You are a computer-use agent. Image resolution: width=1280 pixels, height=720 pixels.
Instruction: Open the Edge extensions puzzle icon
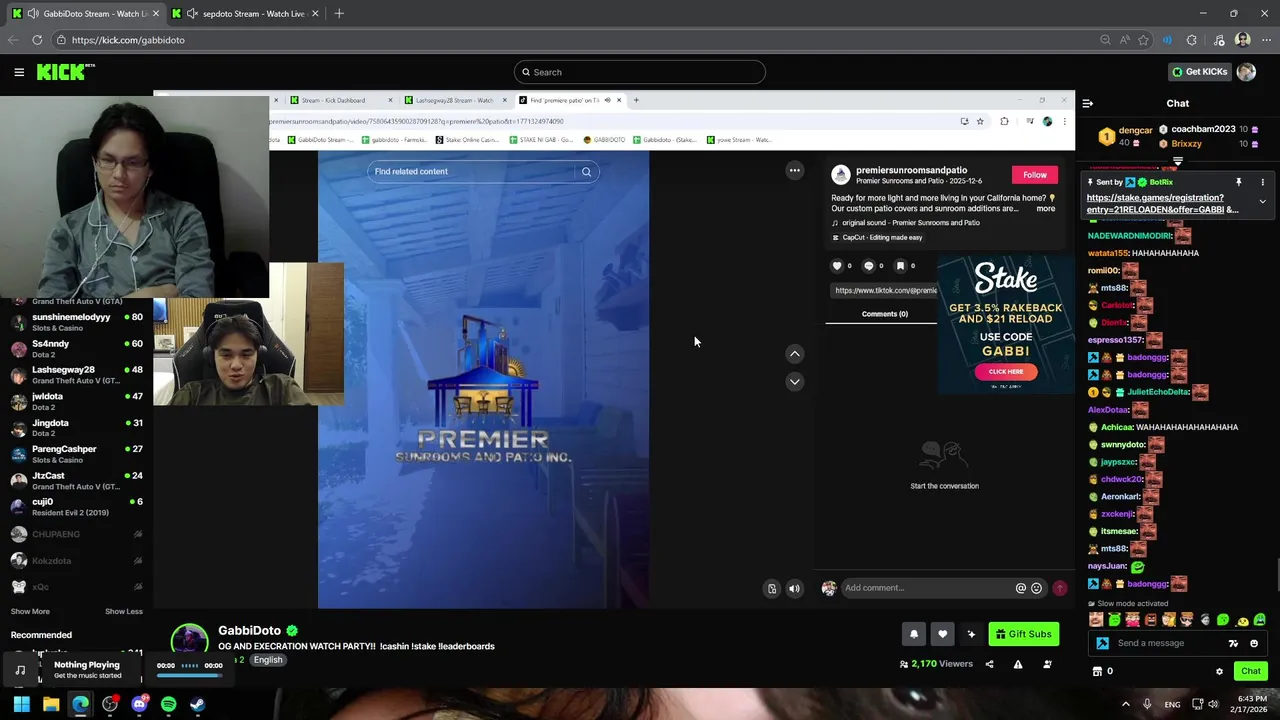point(1191,40)
